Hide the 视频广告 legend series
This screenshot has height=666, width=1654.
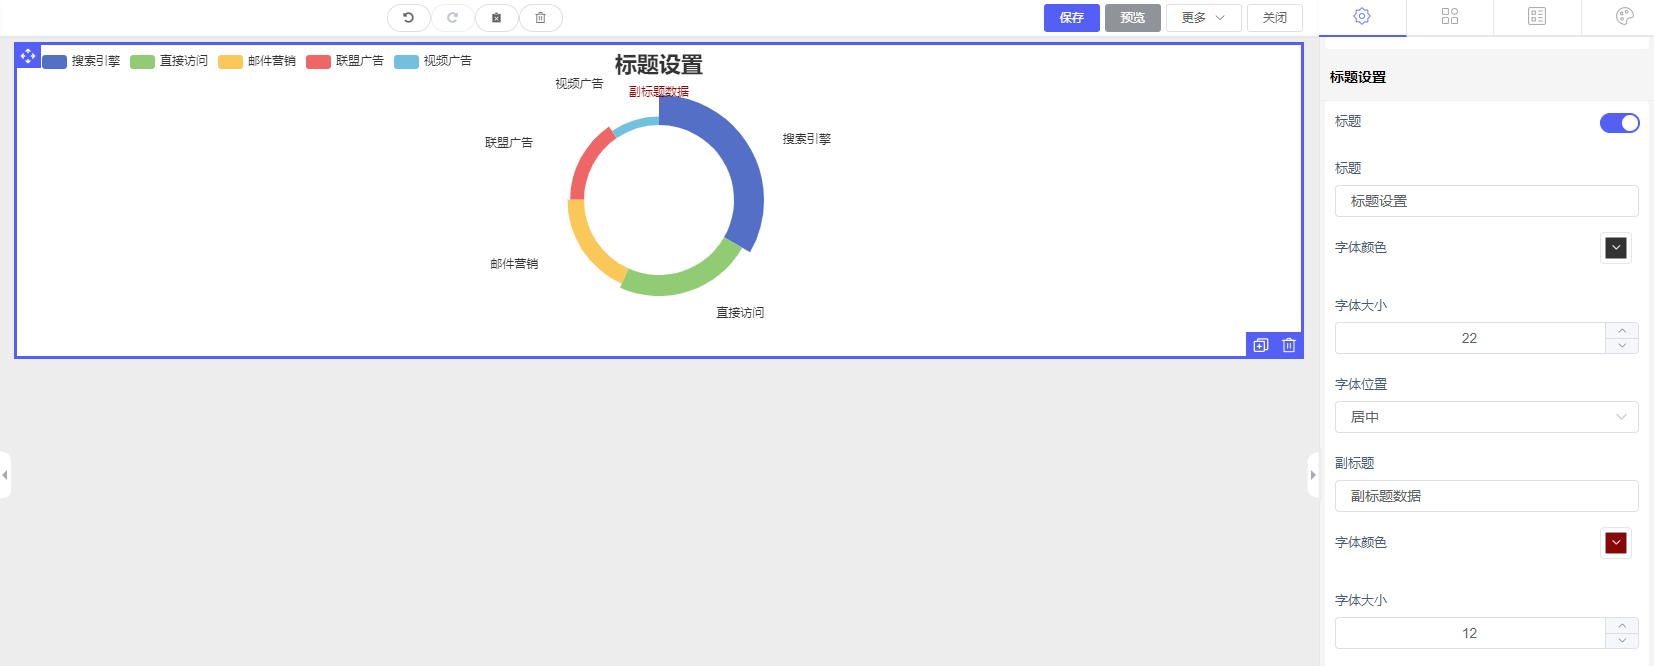[434, 62]
